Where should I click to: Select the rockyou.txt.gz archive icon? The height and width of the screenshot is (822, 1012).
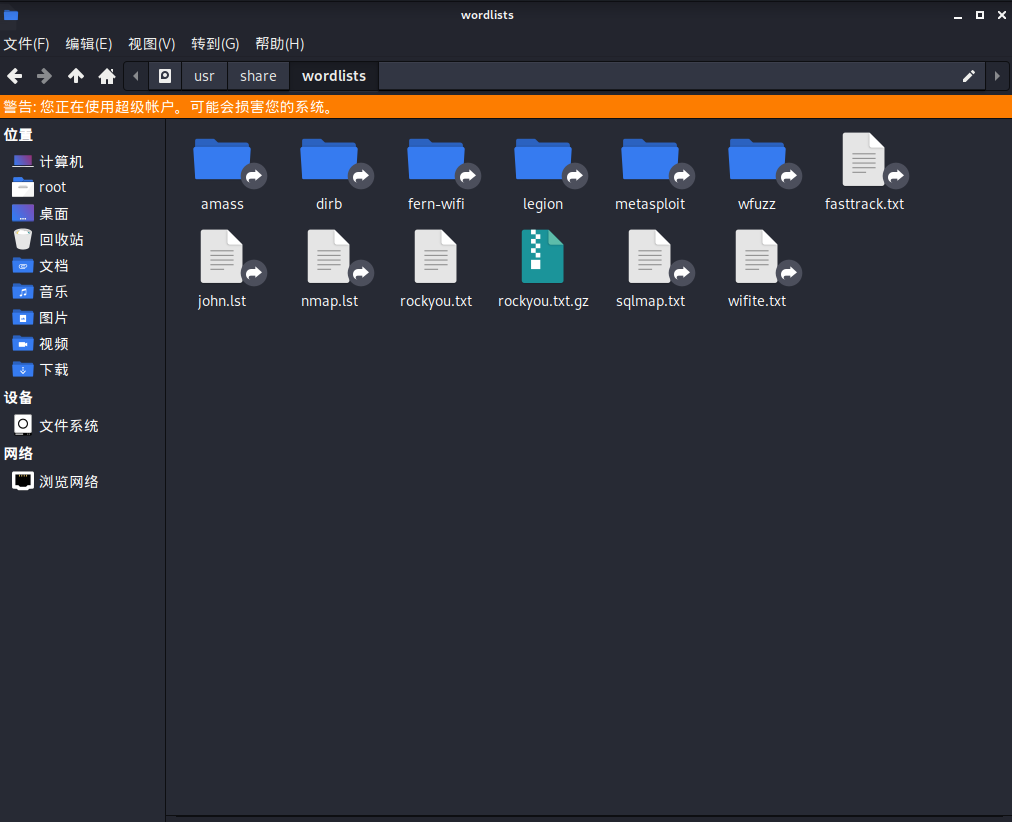click(543, 257)
